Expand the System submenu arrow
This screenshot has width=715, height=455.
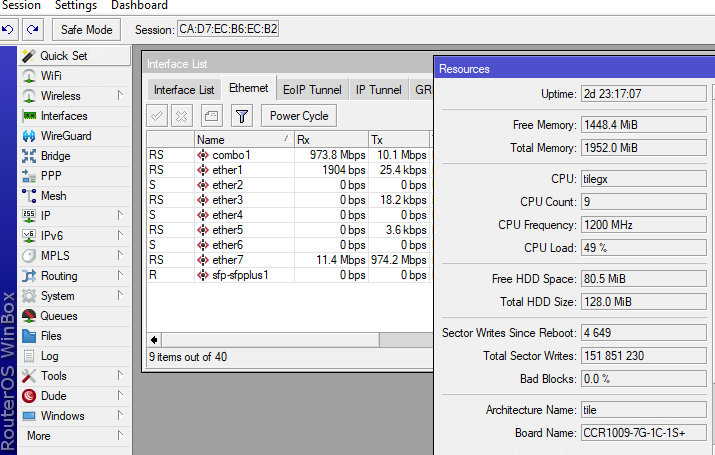[x=120, y=295]
